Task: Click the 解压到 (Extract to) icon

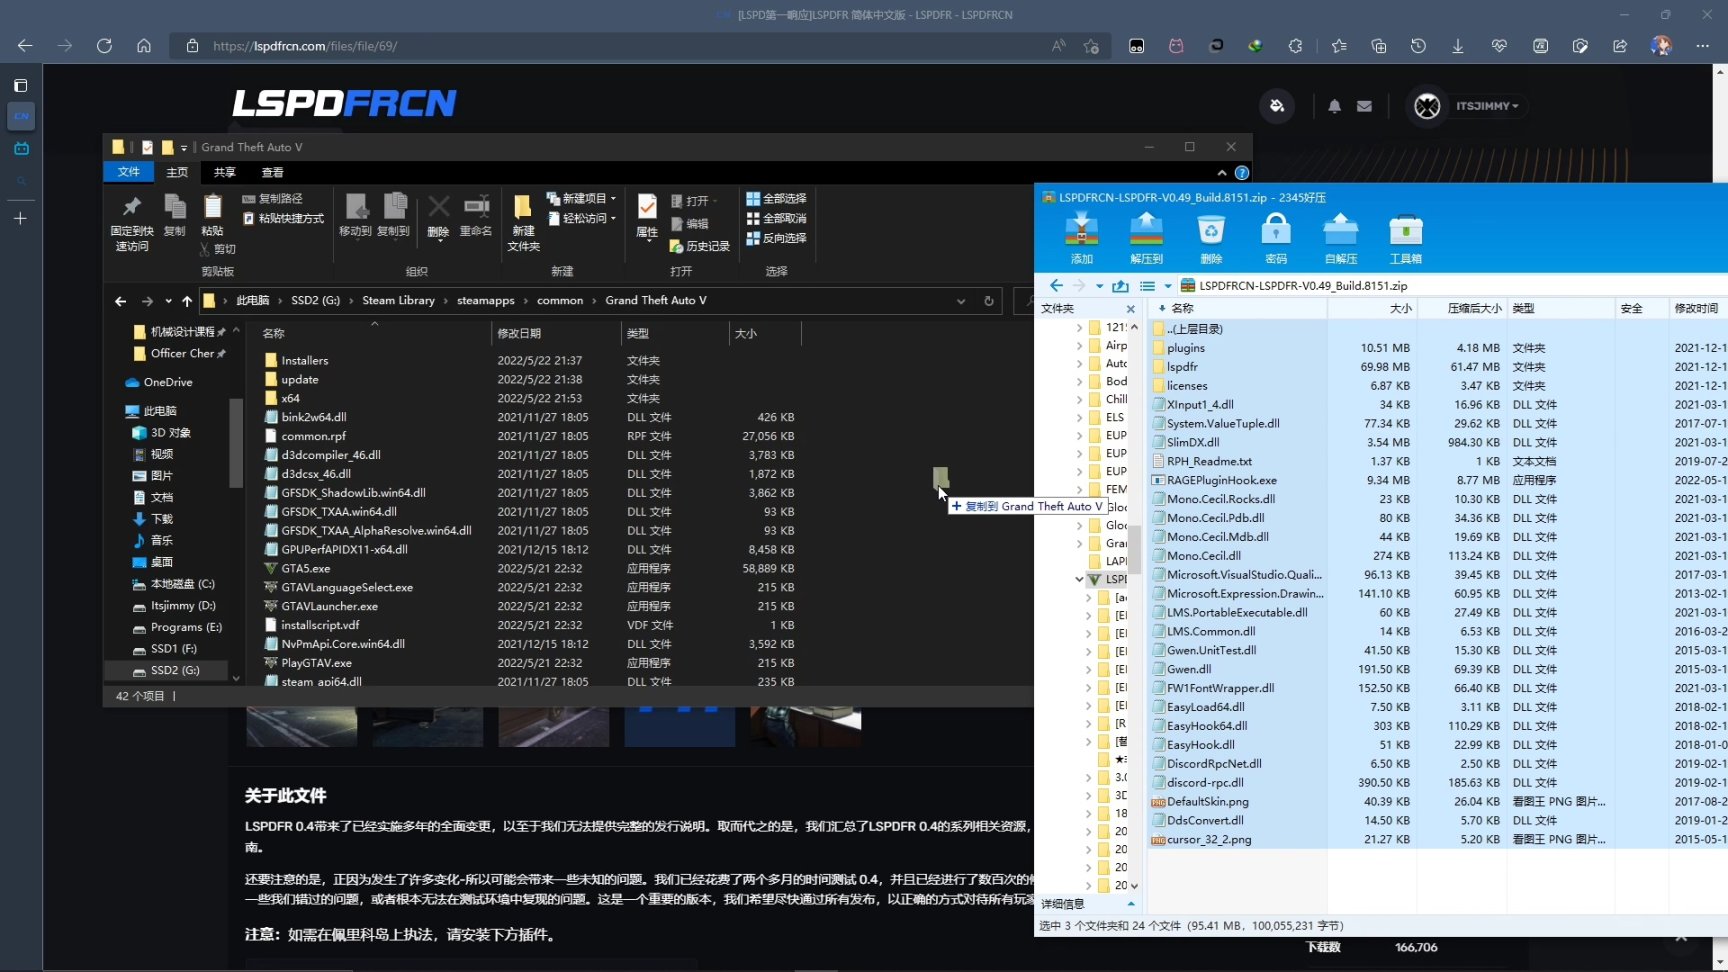Action: pyautogui.click(x=1146, y=230)
